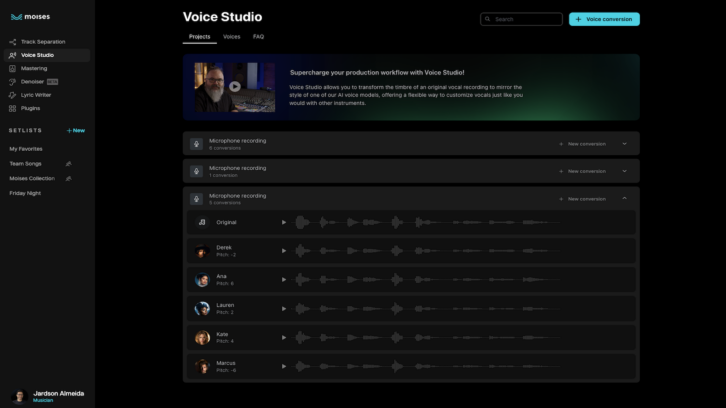
Task: New conversion for 1-conversion recording
Action: (x=582, y=171)
